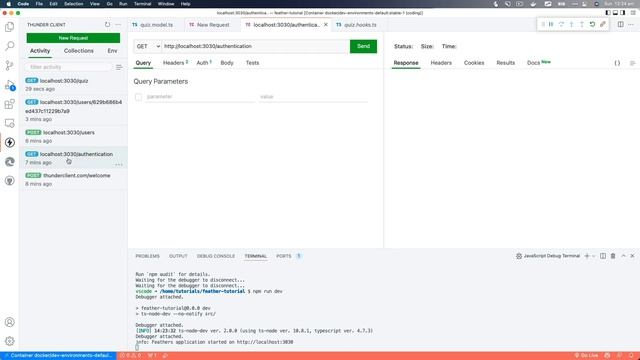Close the terminal panel

point(632,256)
